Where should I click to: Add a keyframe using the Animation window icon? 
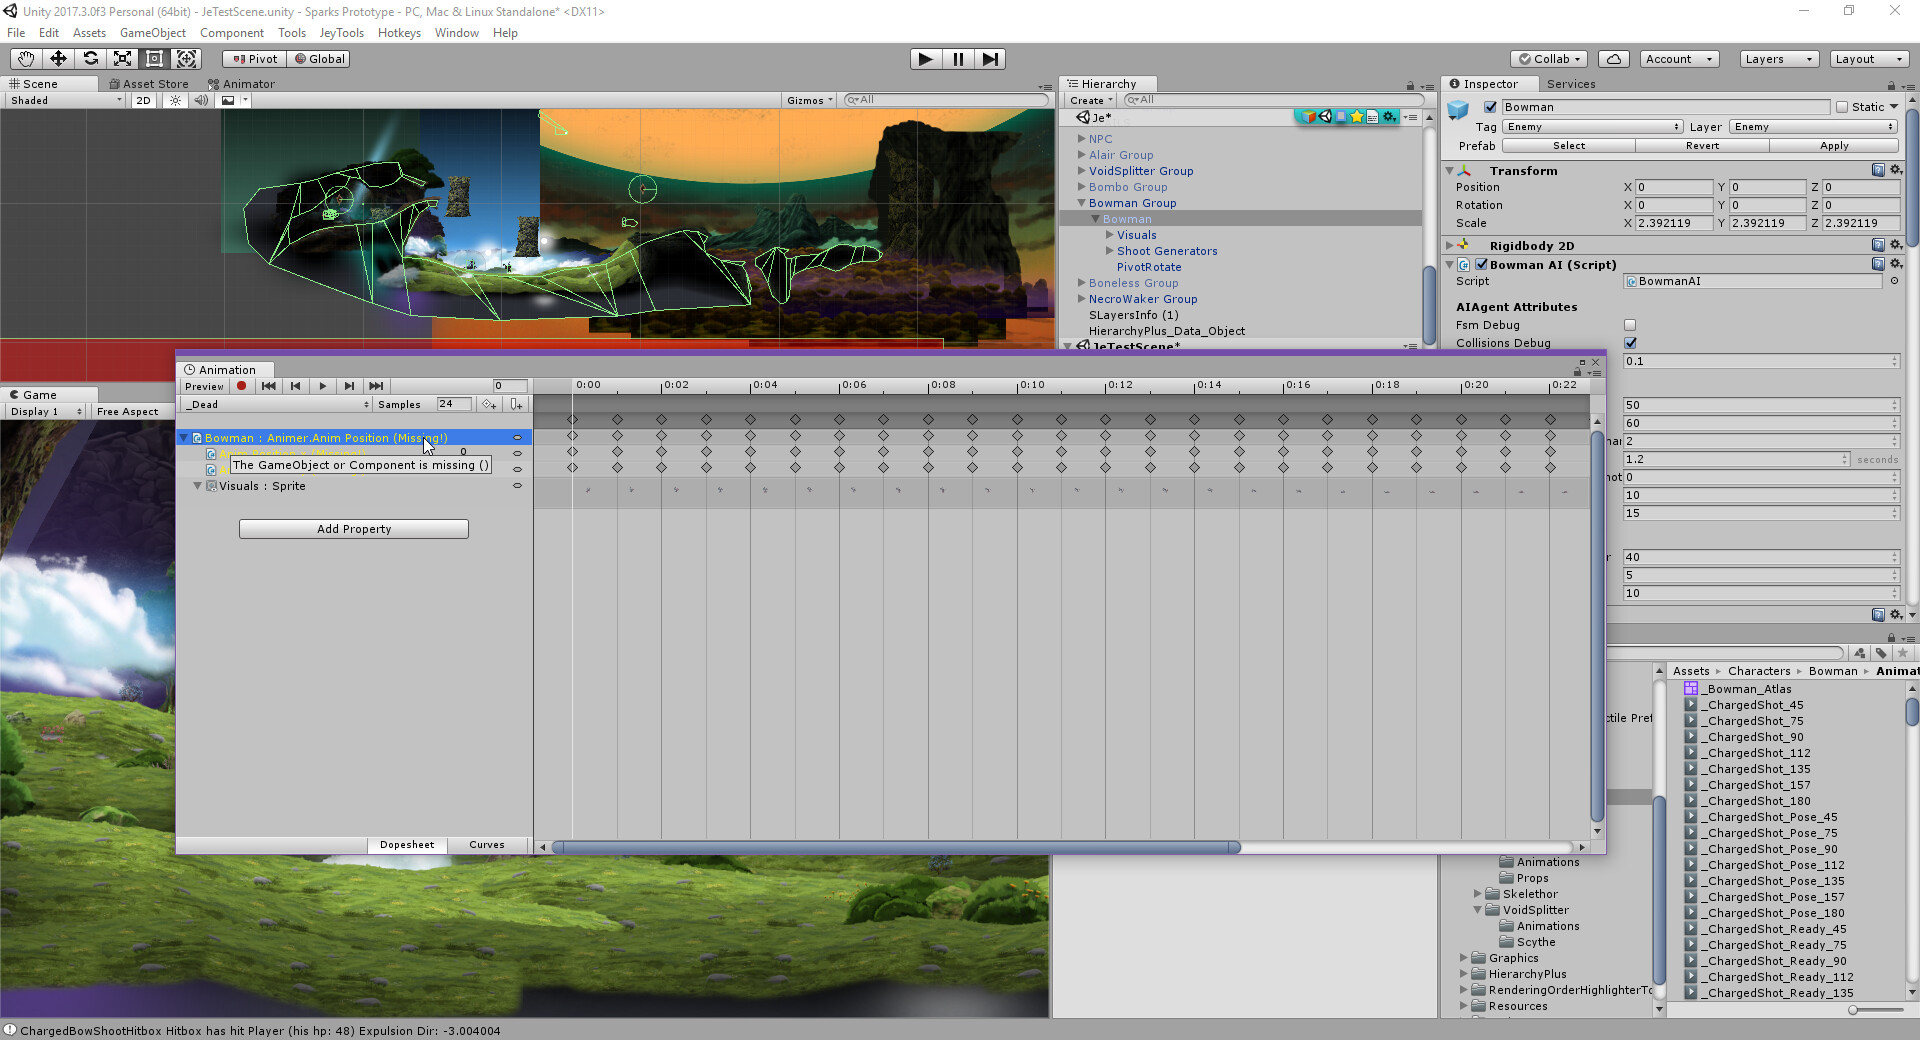click(490, 404)
